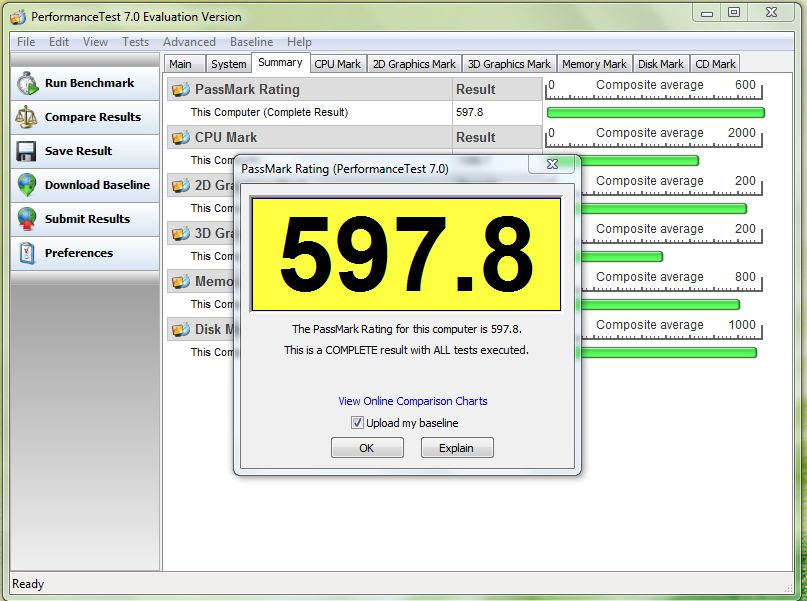Click the Compare Results button label

coord(93,117)
